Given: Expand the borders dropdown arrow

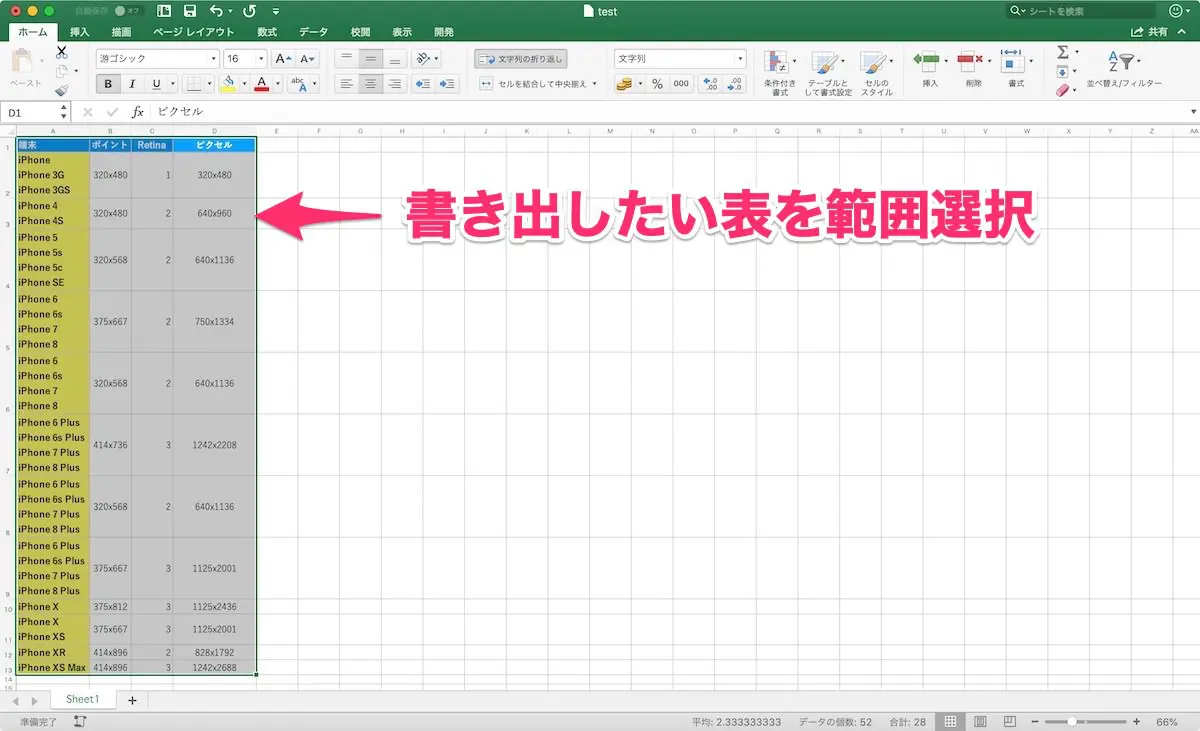Looking at the screenshot, I should (x=208, y=84).
